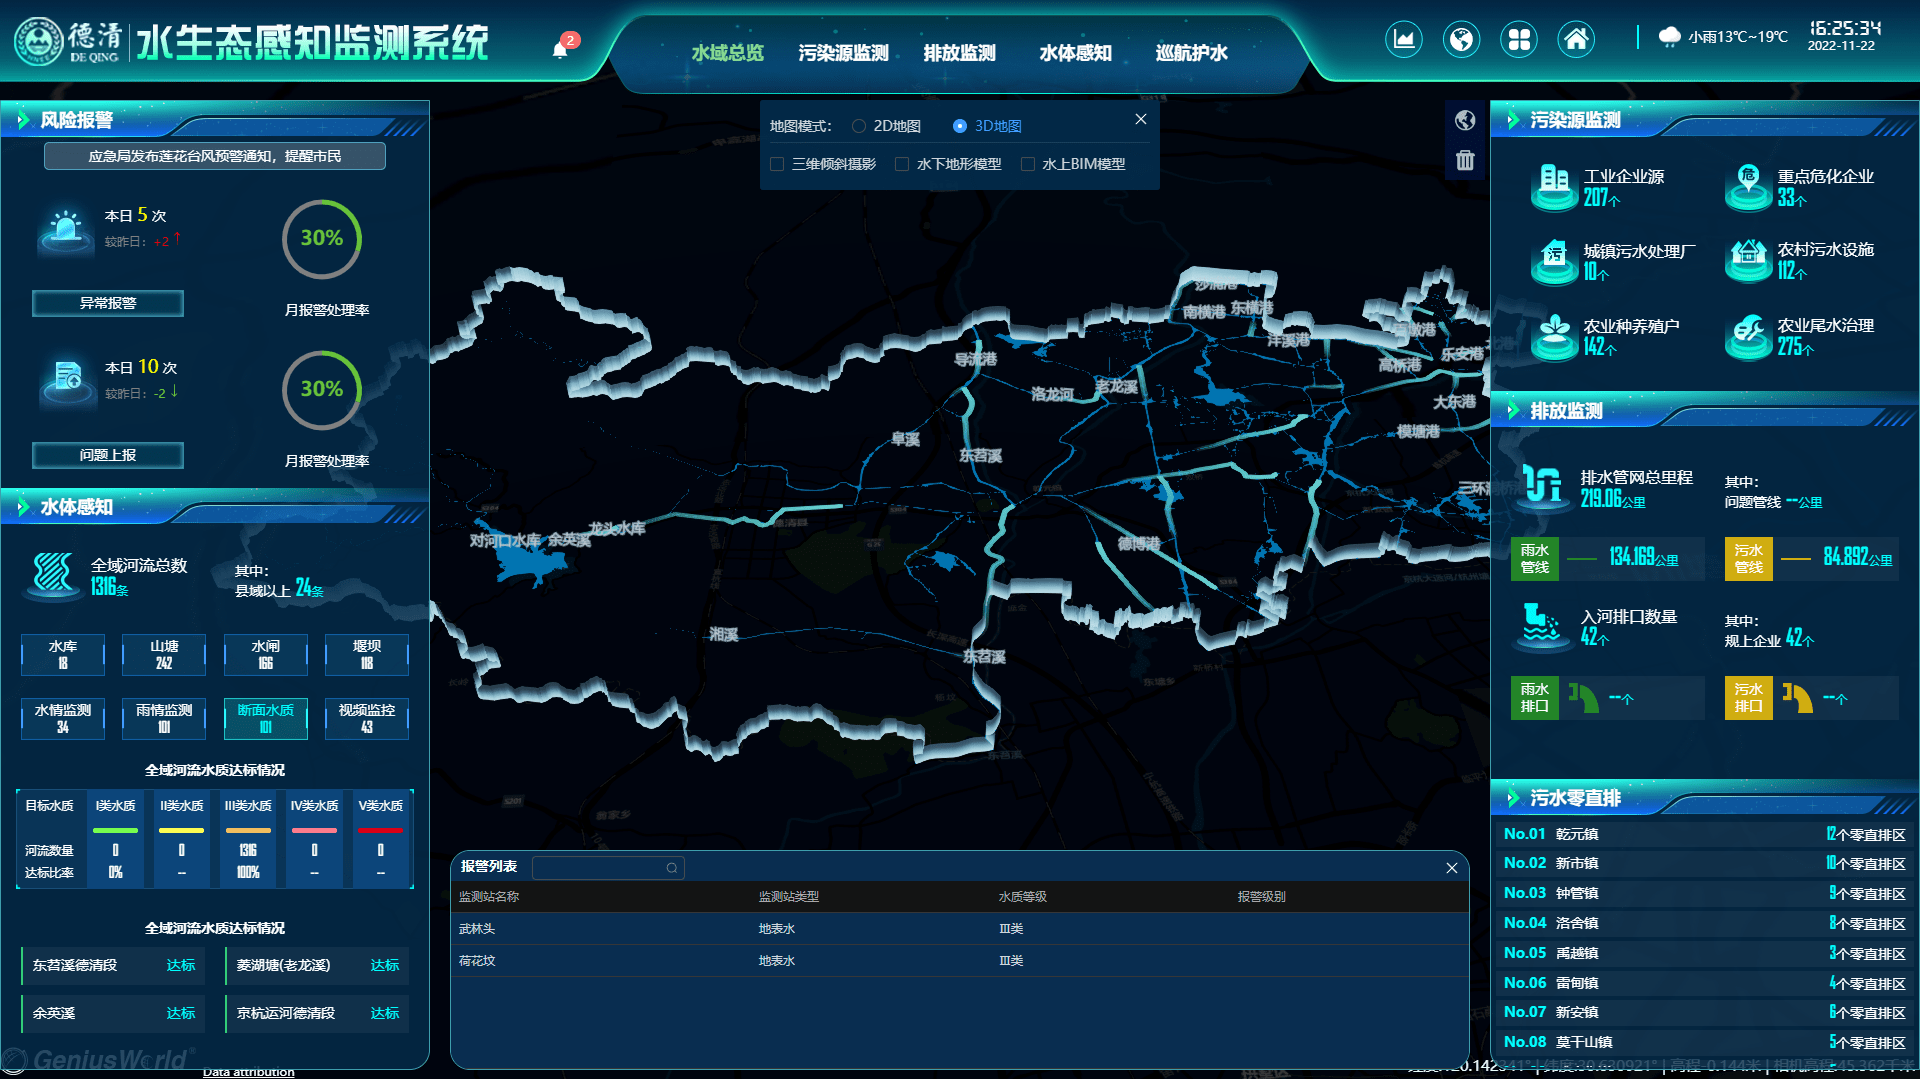Click the 问题上报 button

tap(108, 455)
